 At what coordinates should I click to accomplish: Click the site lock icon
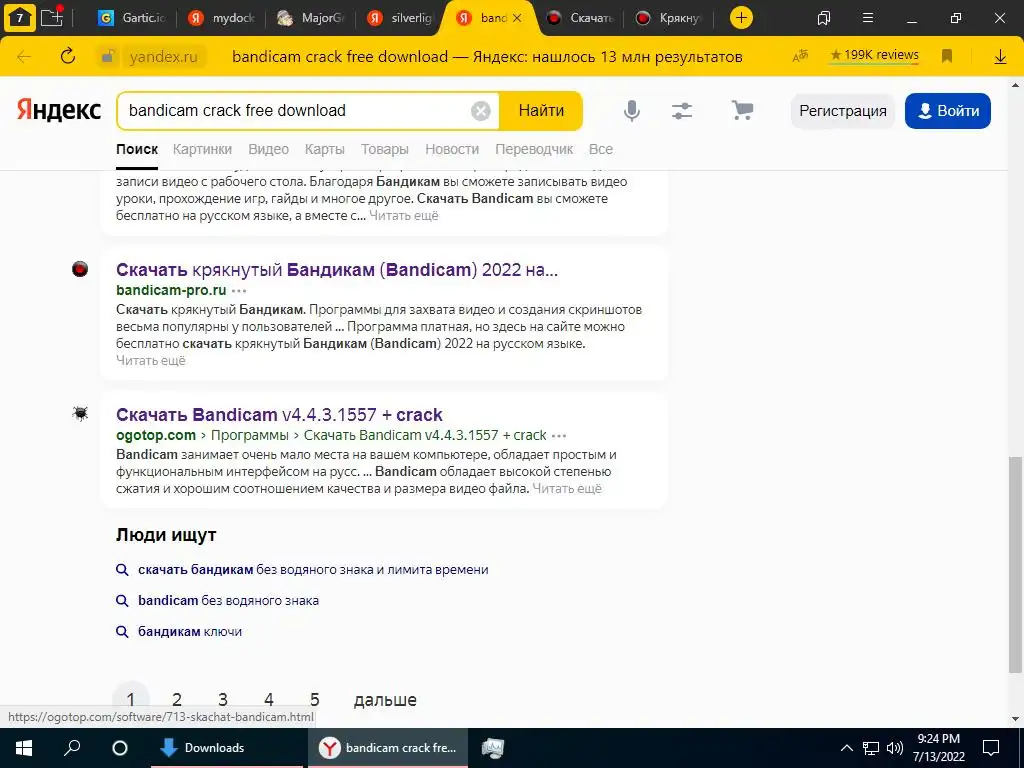pos(107,57)
